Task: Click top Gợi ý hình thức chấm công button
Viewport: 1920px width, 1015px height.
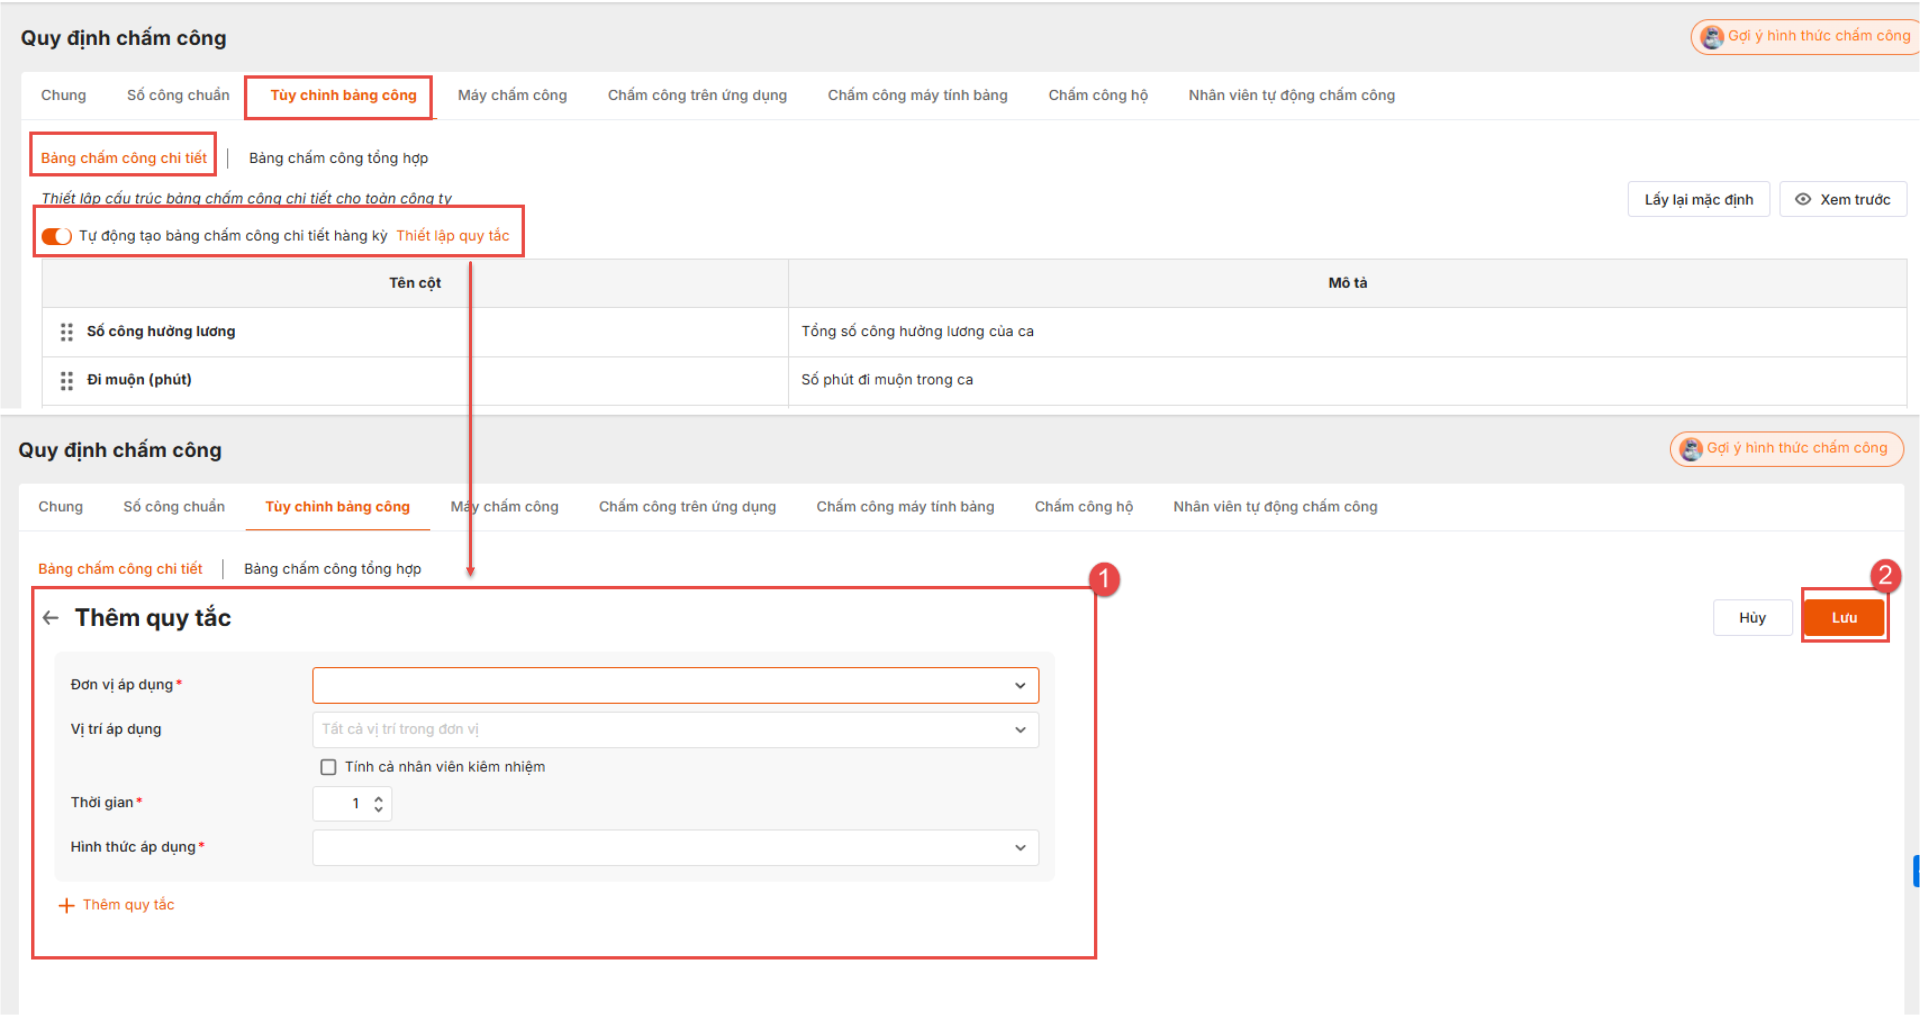Action: point(1805,37)
